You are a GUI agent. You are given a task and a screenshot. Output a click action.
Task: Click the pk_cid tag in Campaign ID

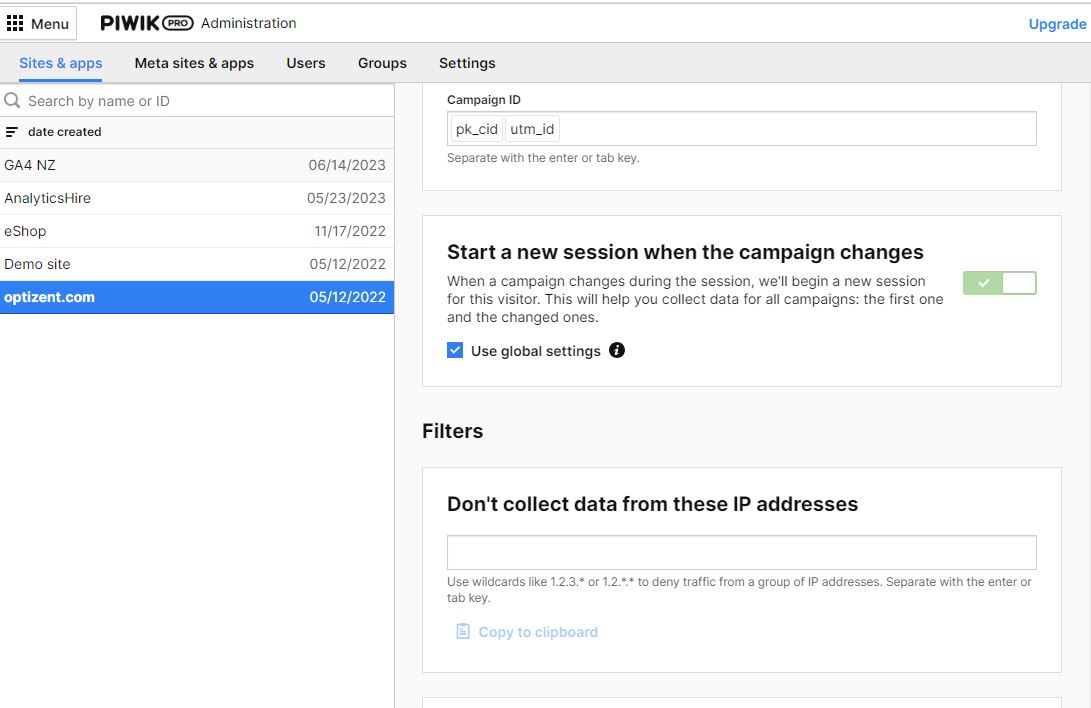coord(475,128)
